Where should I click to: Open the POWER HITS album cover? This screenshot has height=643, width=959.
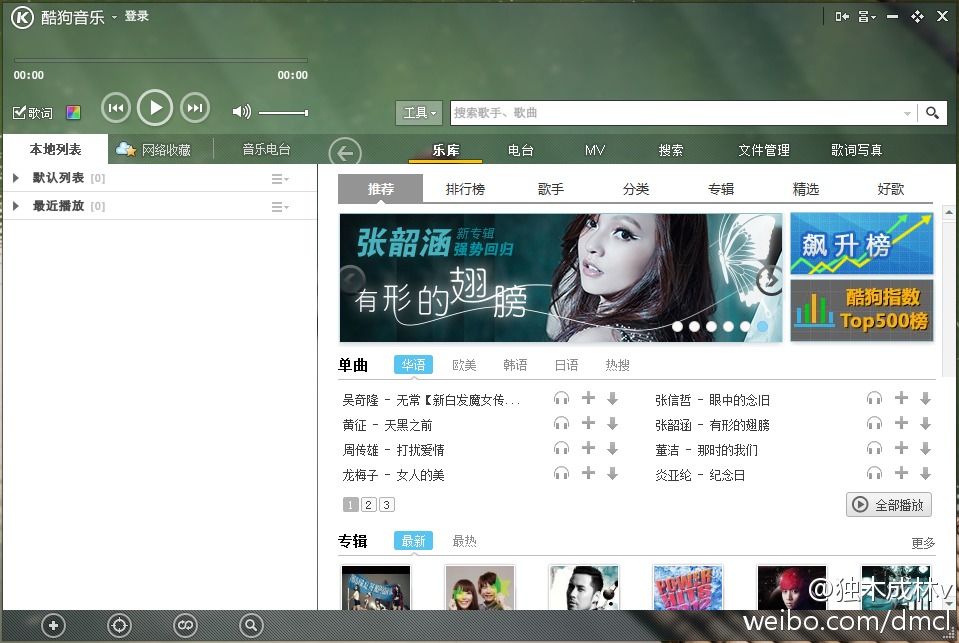pos(688,587)
